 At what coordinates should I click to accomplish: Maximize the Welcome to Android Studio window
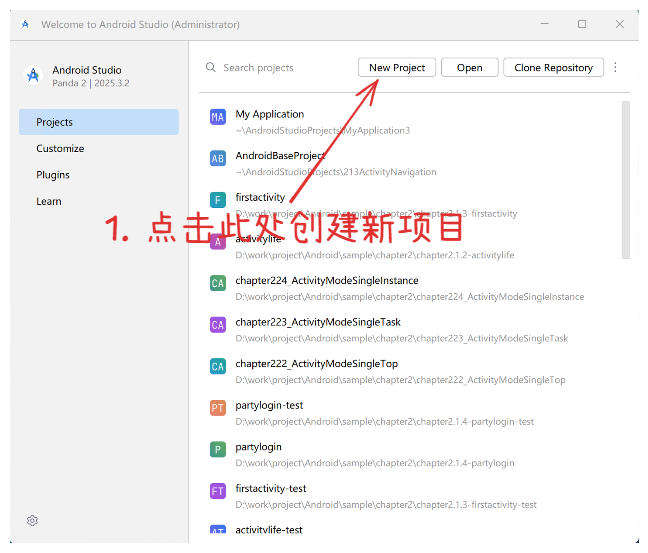tap(582, 24)
